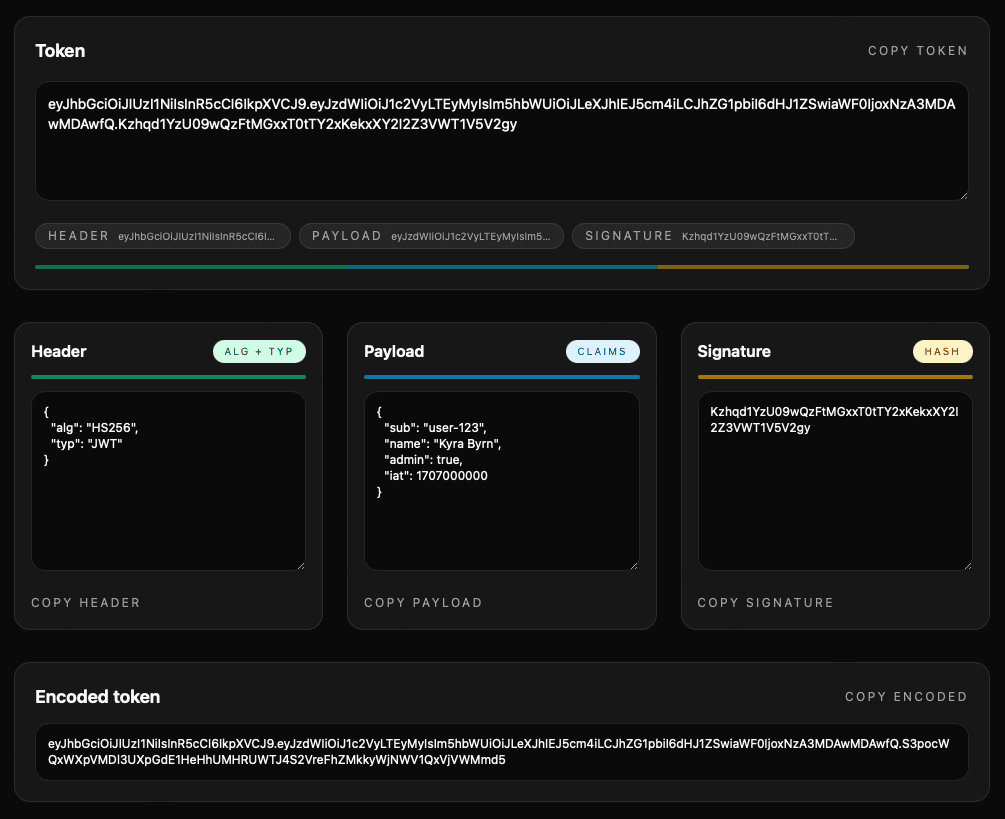Click the green underline on the Header card
Image resolution: width=1005 pixels, height=819 pixels.
point(168,377)
